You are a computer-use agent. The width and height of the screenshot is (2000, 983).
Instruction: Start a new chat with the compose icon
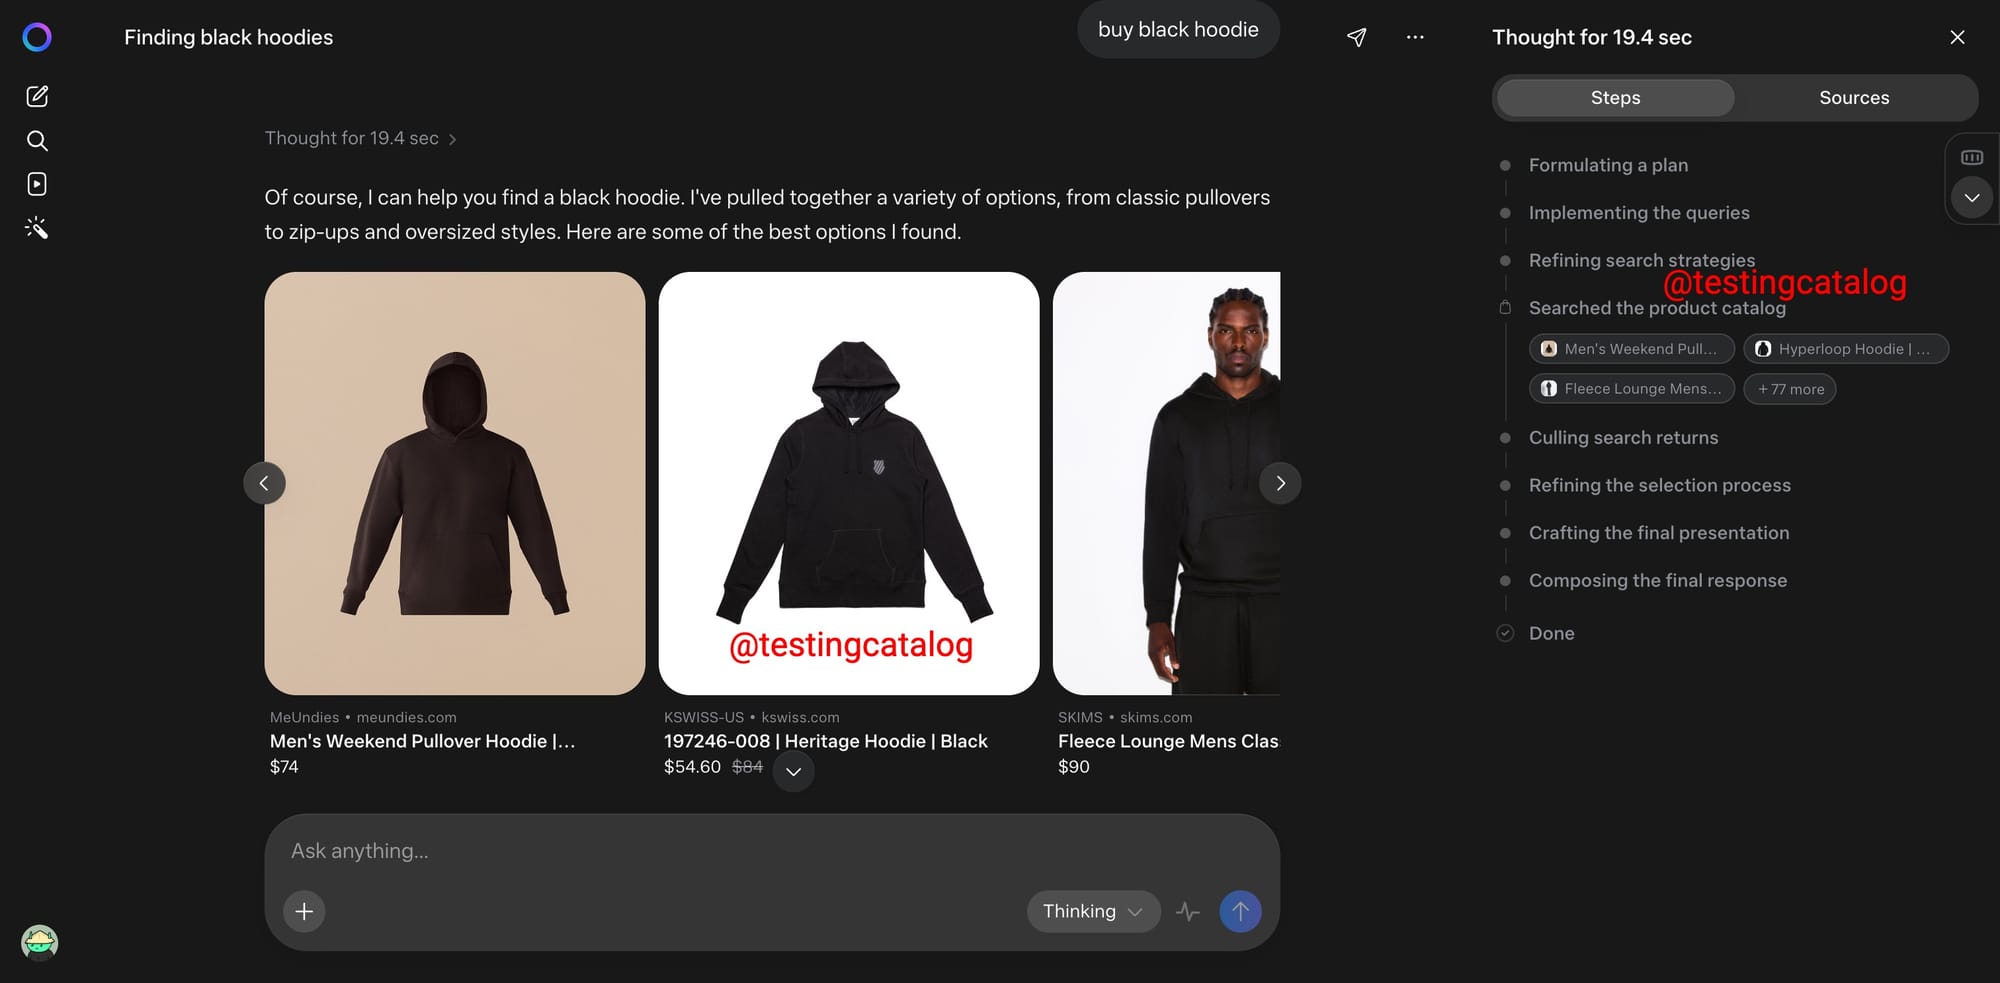tap(37, 96)
